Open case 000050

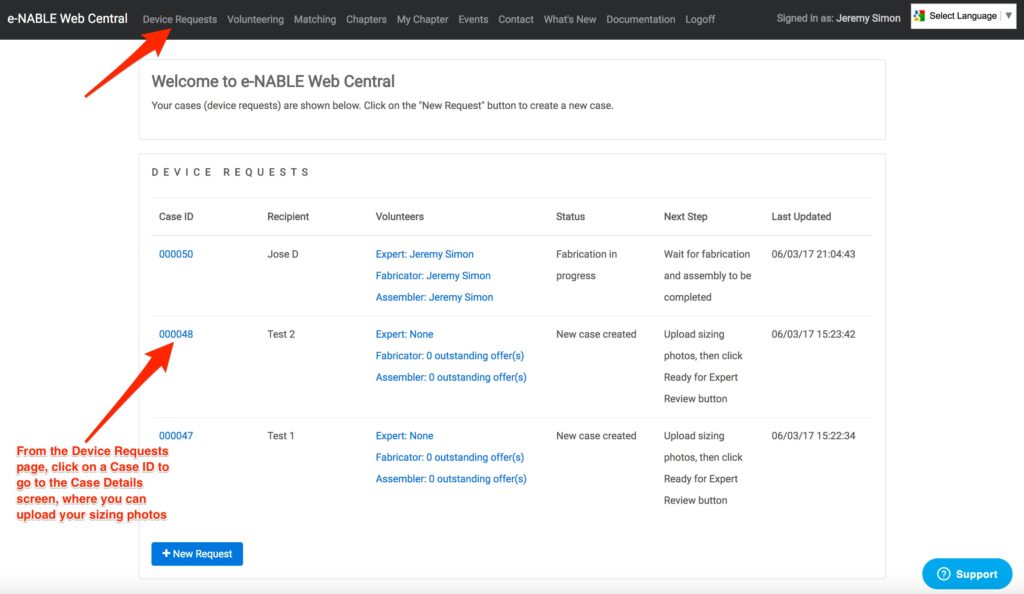click(x=176, y=254)
